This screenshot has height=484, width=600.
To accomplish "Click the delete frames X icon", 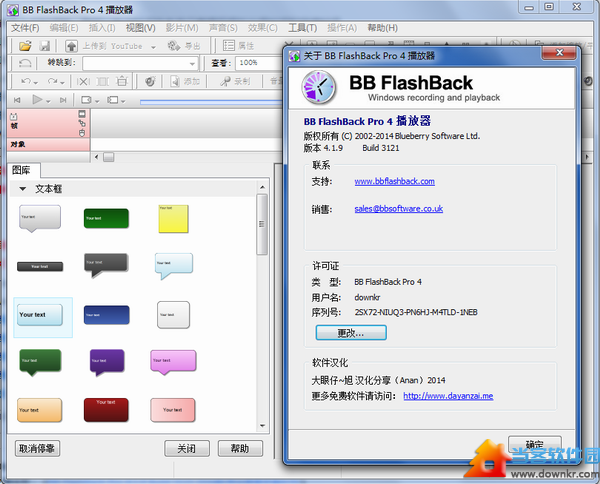I will coord(83,81).
